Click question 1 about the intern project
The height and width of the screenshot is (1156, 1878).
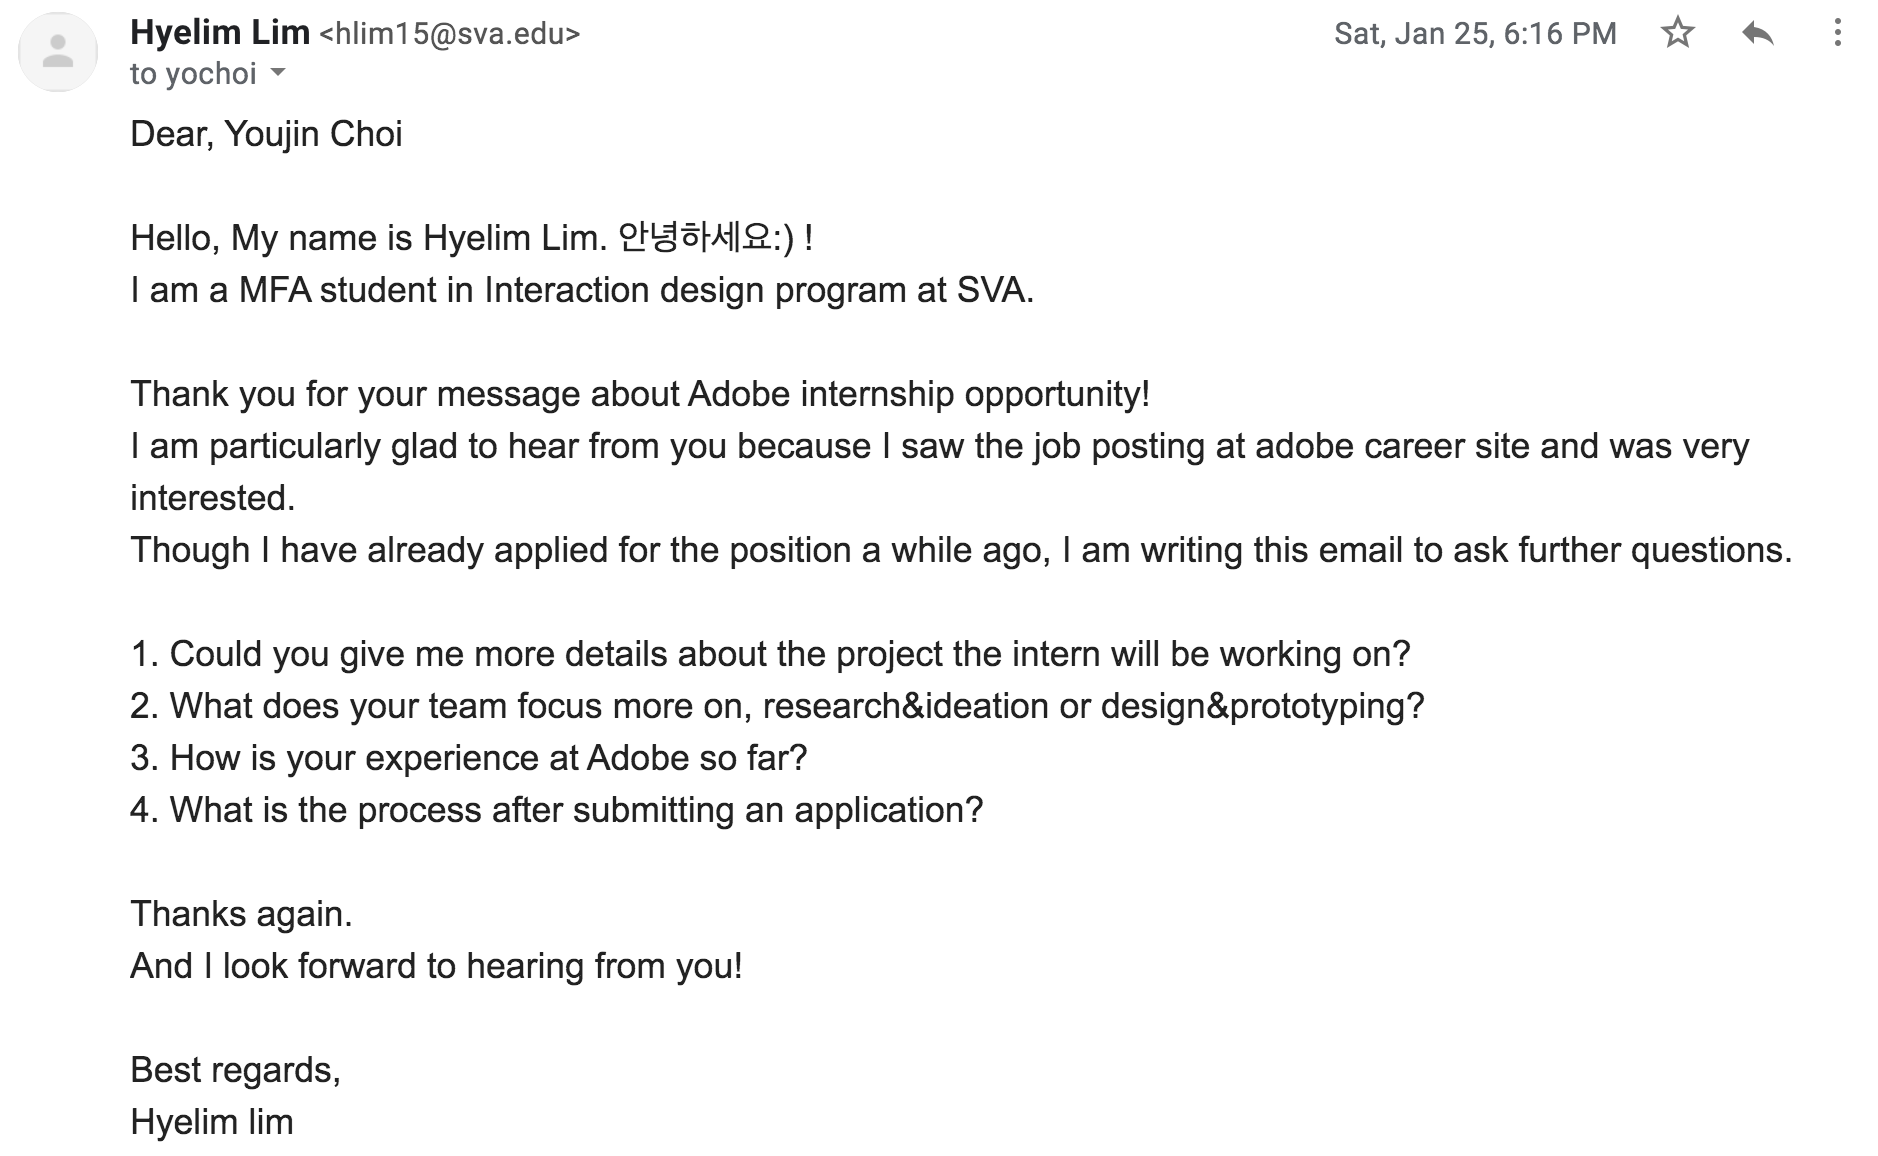(x=770, y=654)
